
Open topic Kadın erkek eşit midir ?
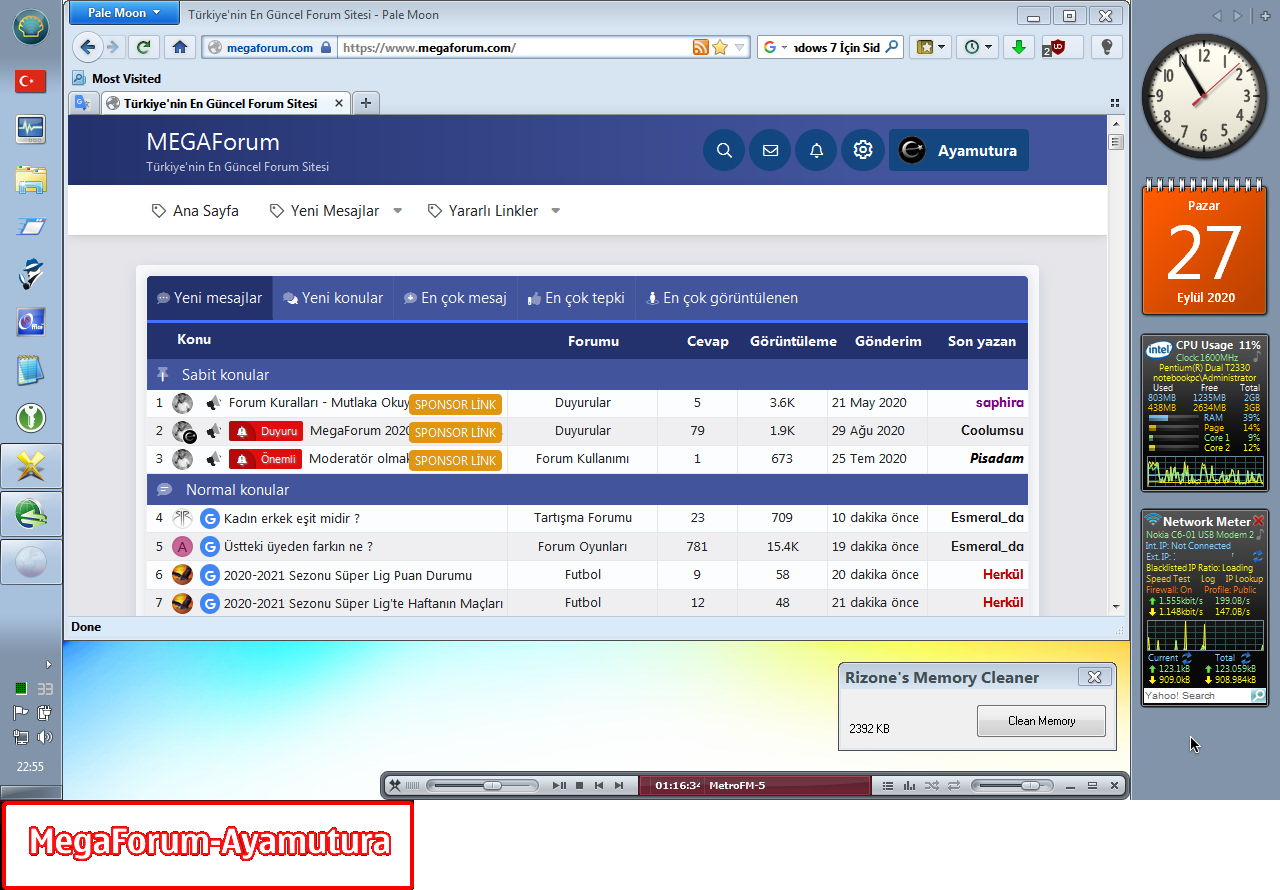(x=292, y=518)
